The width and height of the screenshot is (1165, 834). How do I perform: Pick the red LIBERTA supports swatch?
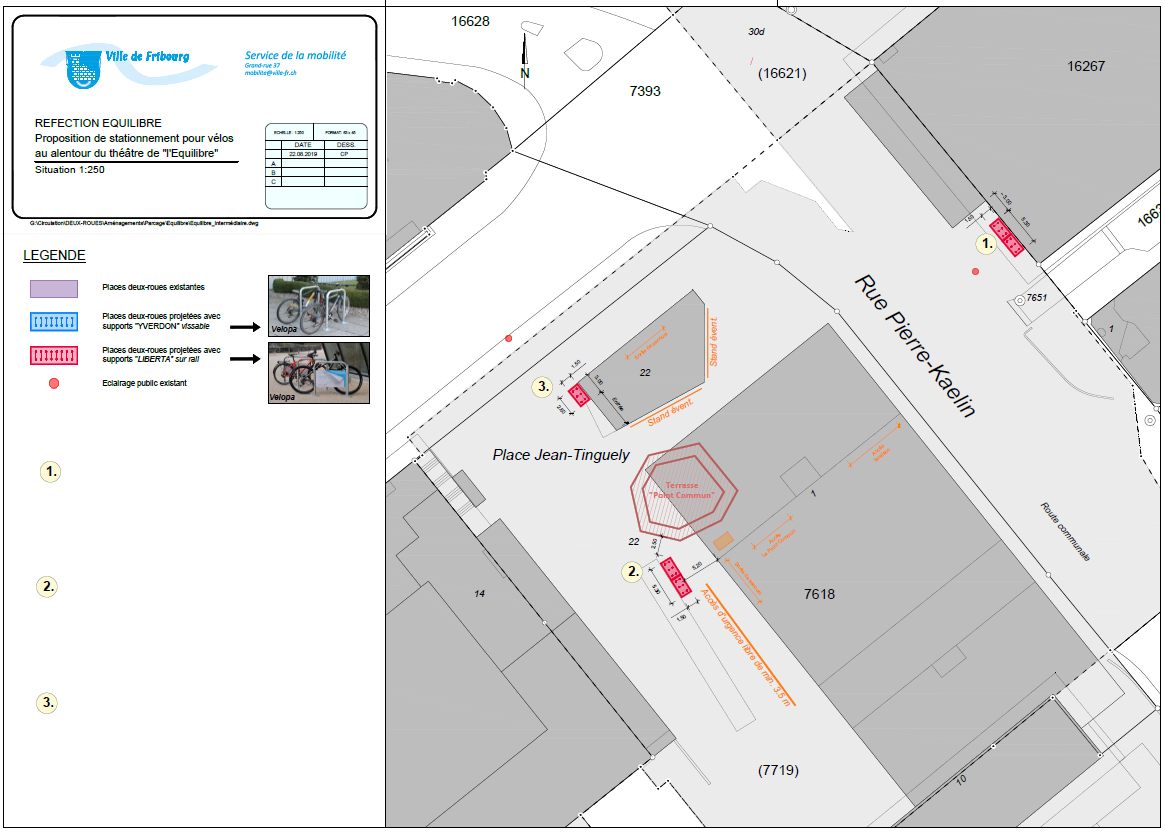click(54, 354)
